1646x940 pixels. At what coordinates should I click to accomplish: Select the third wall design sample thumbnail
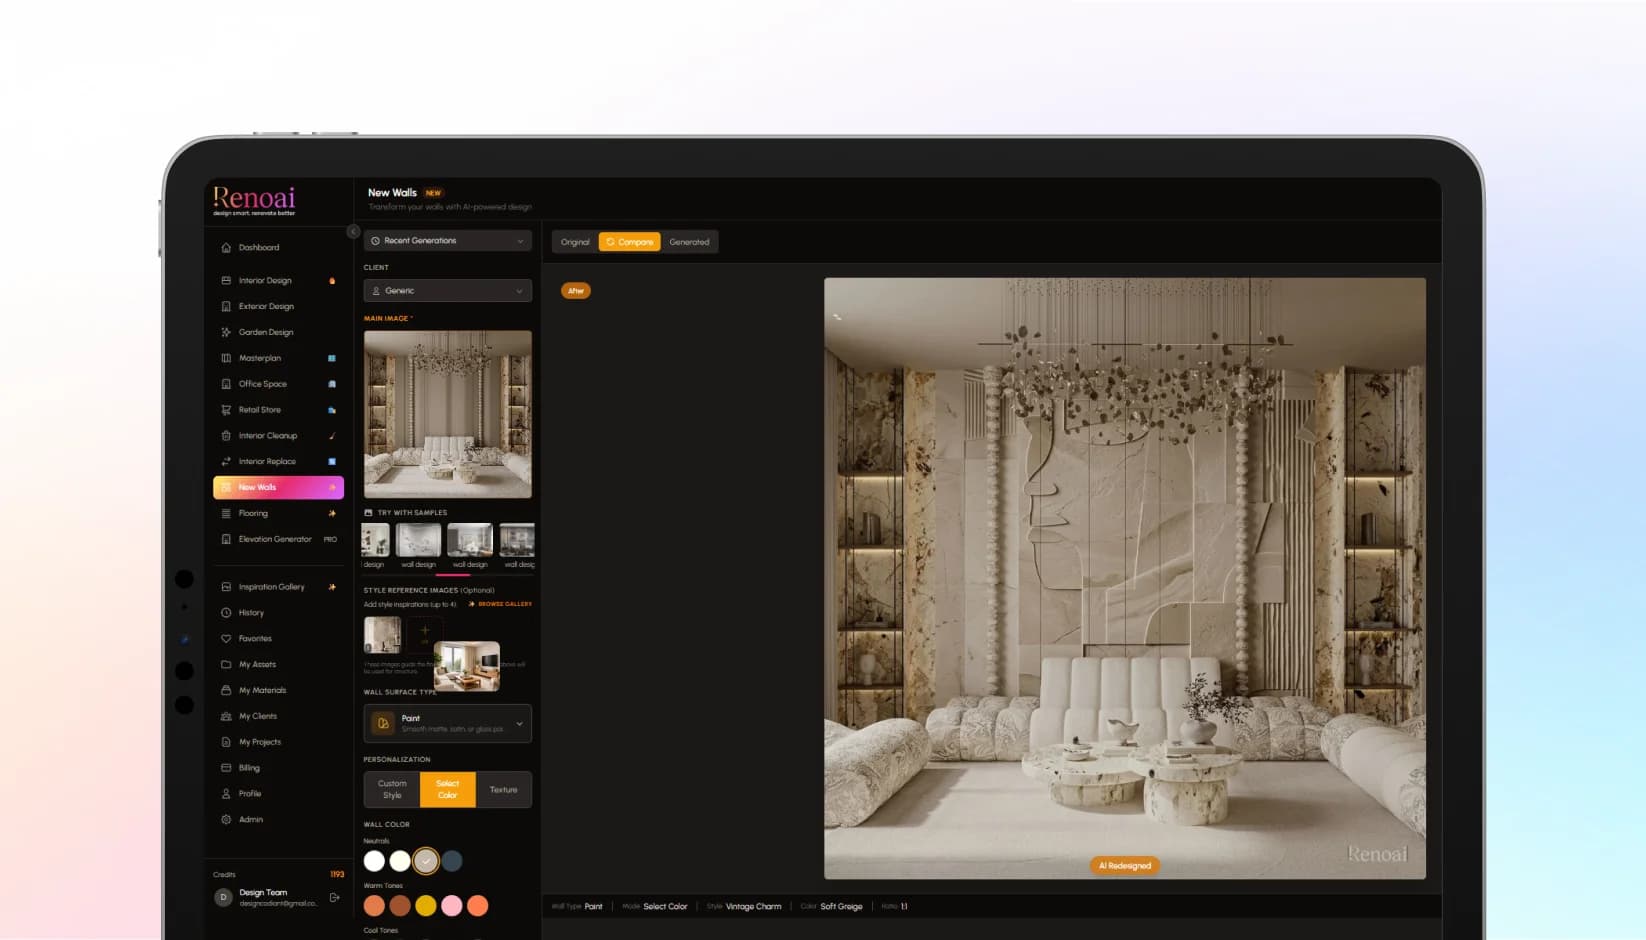(x=470, y=540)
